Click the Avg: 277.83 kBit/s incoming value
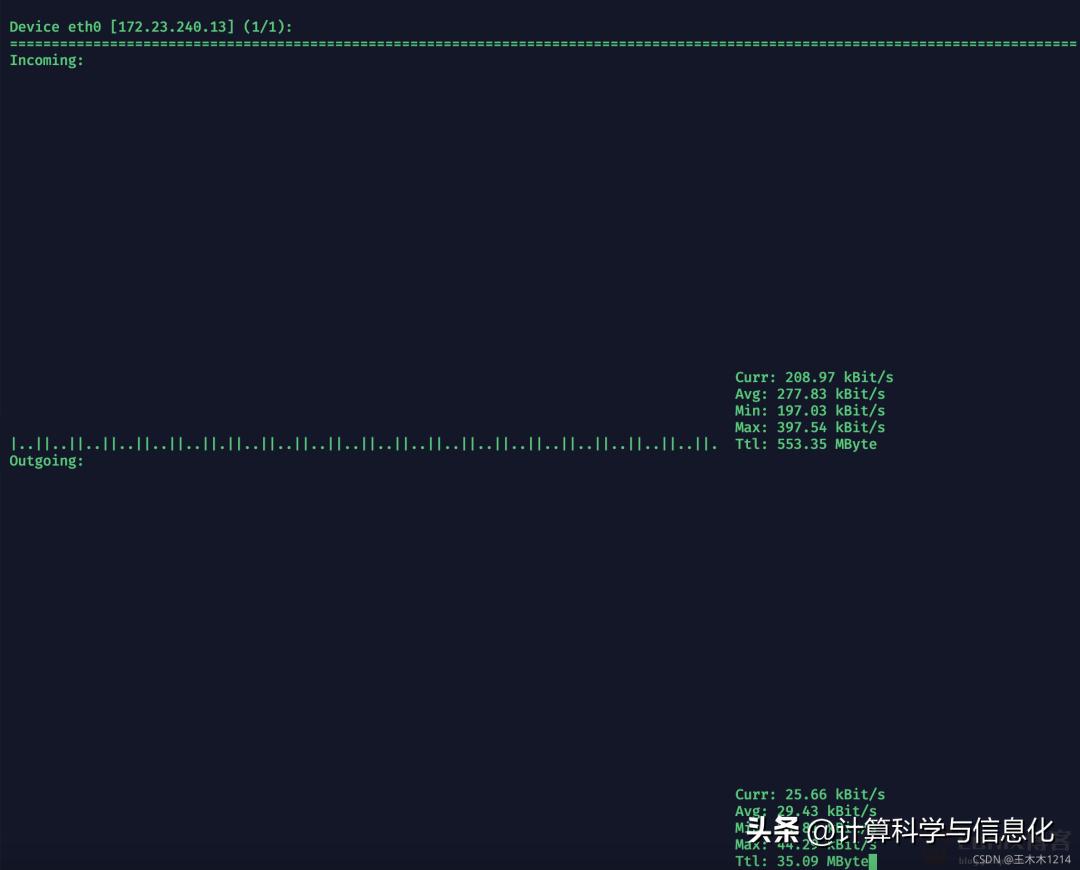Viewport: 1080px width, 870px height. click(x=806, y=393)
